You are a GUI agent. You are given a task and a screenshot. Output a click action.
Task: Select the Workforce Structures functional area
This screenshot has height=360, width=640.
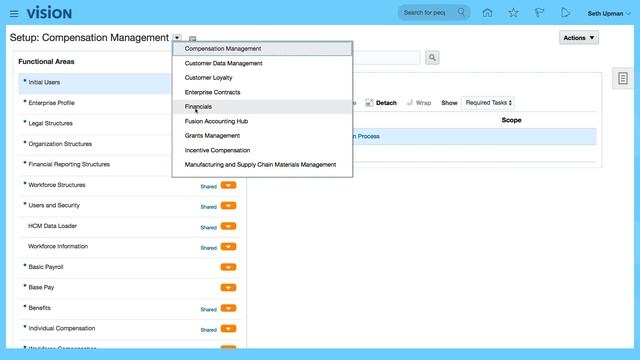tap(57, 185)
